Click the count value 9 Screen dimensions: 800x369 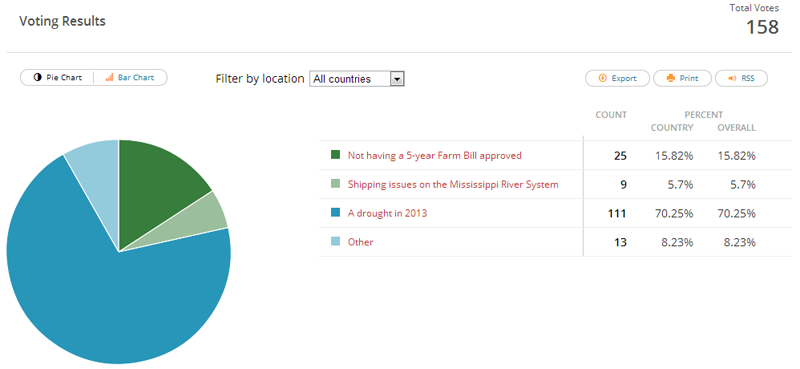tap(623, 185)
